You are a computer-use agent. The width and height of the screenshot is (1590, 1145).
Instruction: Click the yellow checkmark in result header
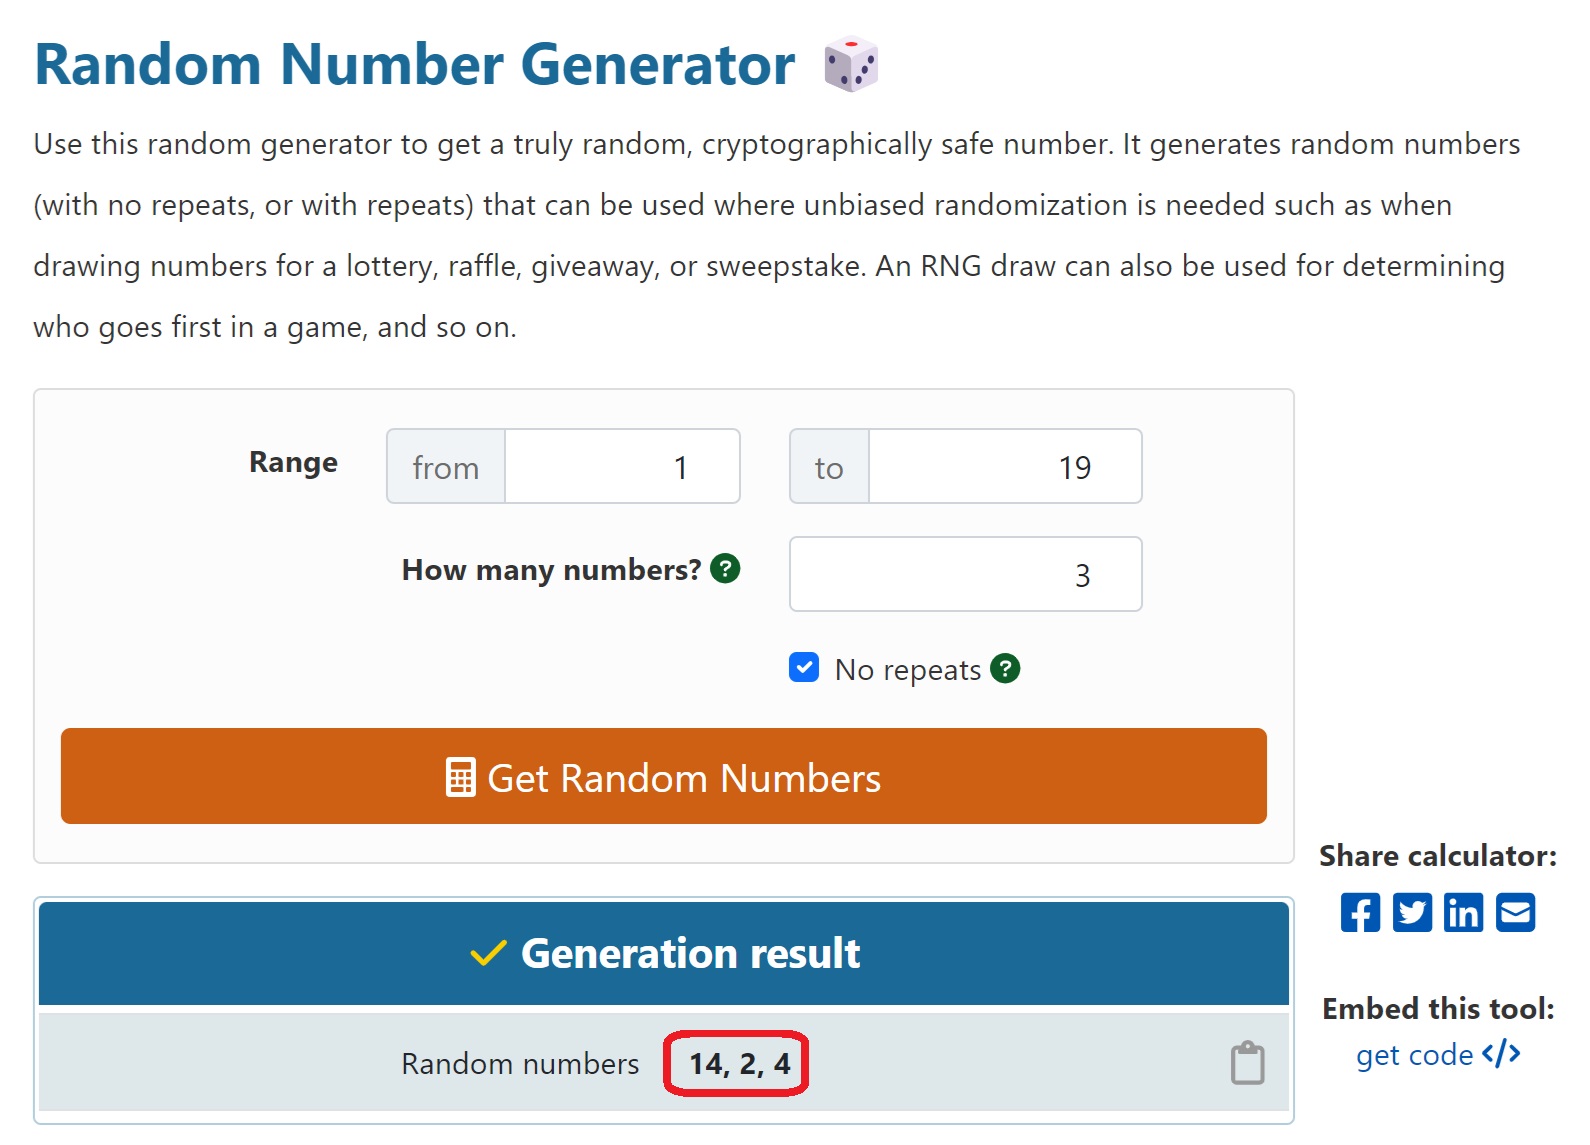(x=488, y=953)
